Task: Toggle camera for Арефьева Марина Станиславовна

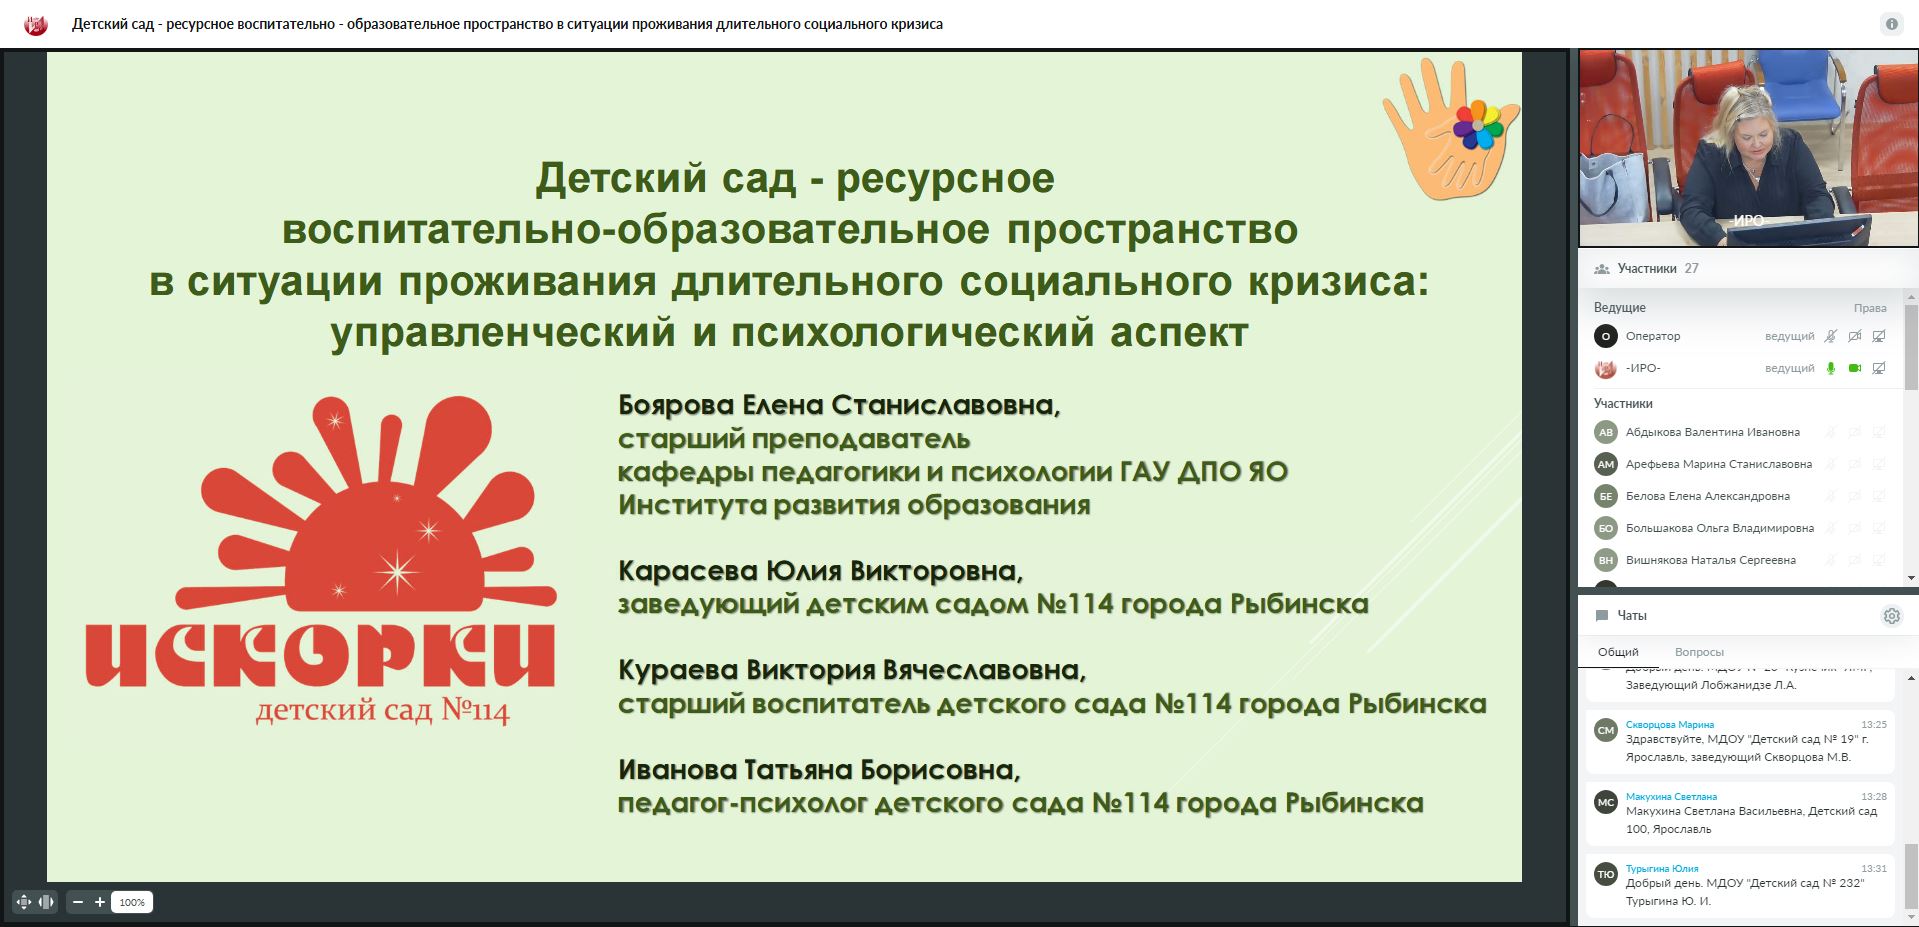Action: [1855, 465]
